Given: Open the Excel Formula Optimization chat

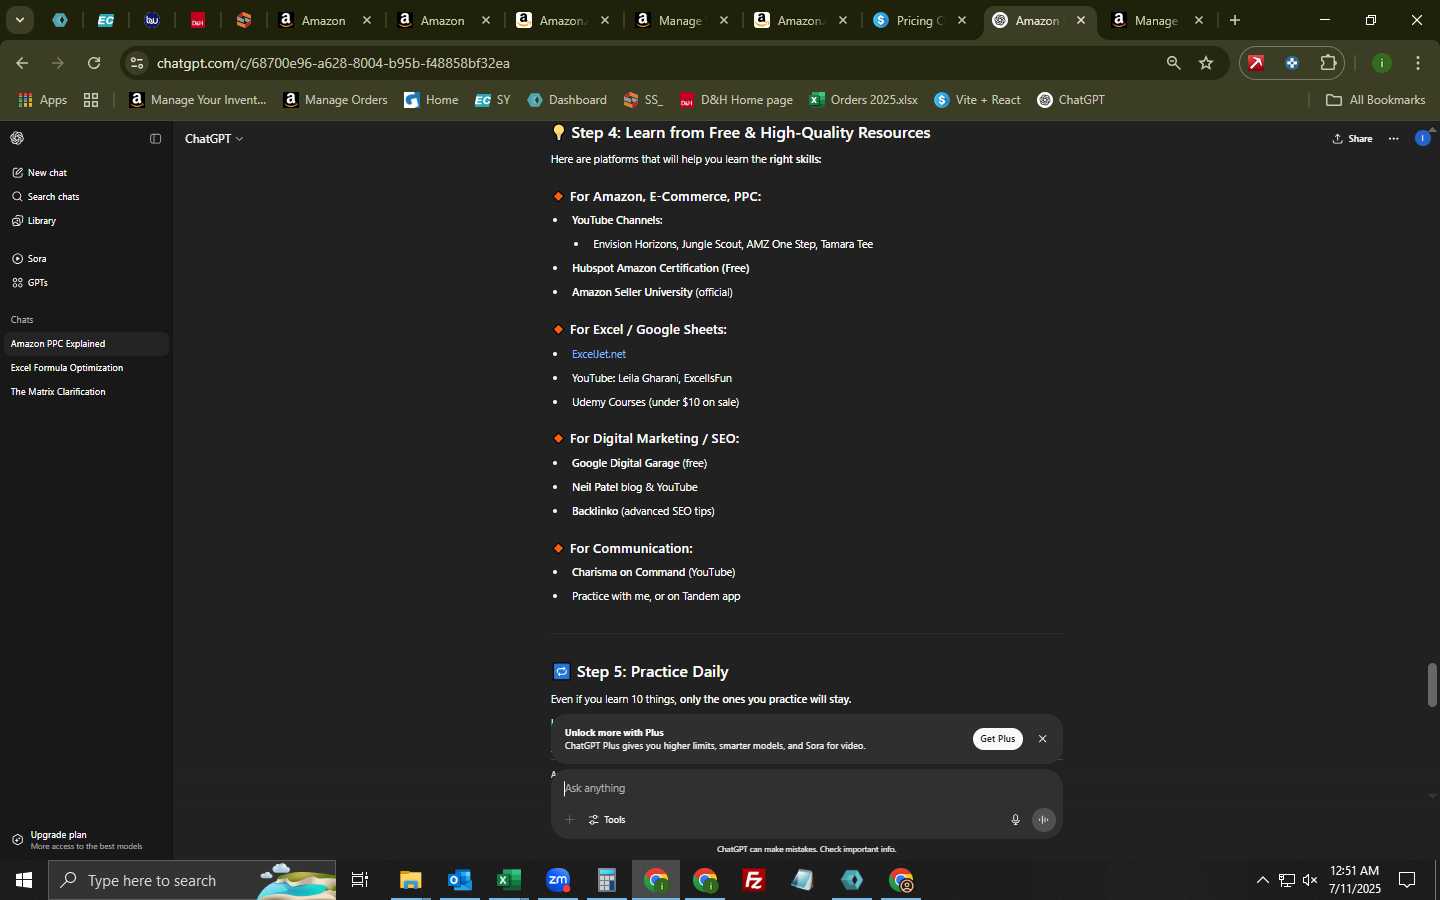Looking at the screenshot, I should click(x=84, y=368).
